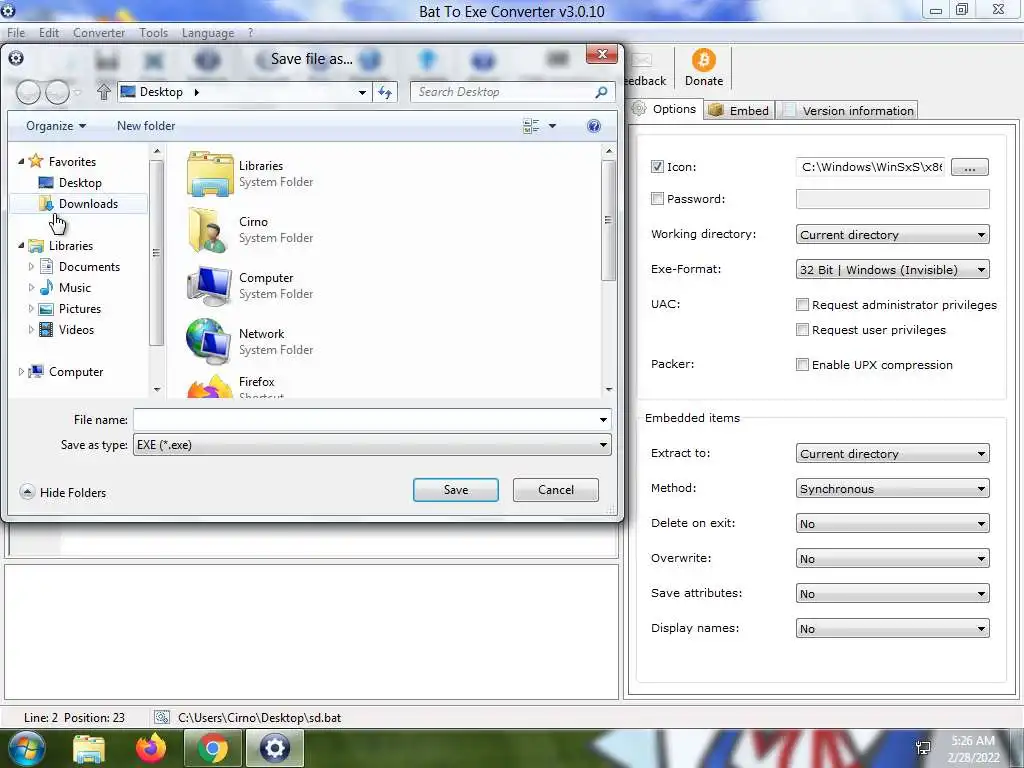Enable UPX compression checkbox
Viewport: 1024px width, 768px height.
point(803,364)
